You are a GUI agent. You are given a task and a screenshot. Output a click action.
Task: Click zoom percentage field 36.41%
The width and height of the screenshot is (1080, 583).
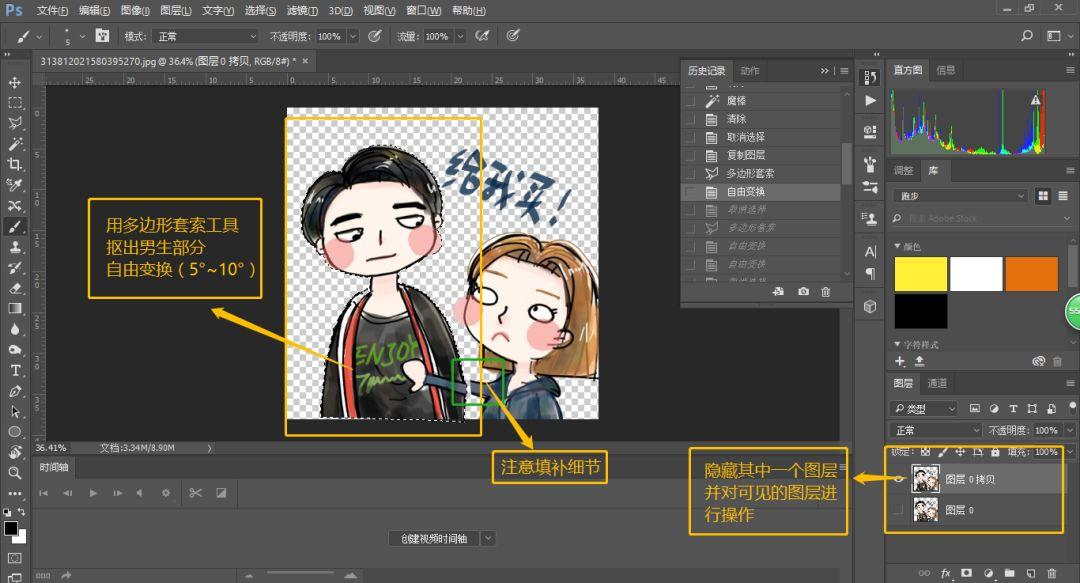point(51,448)
